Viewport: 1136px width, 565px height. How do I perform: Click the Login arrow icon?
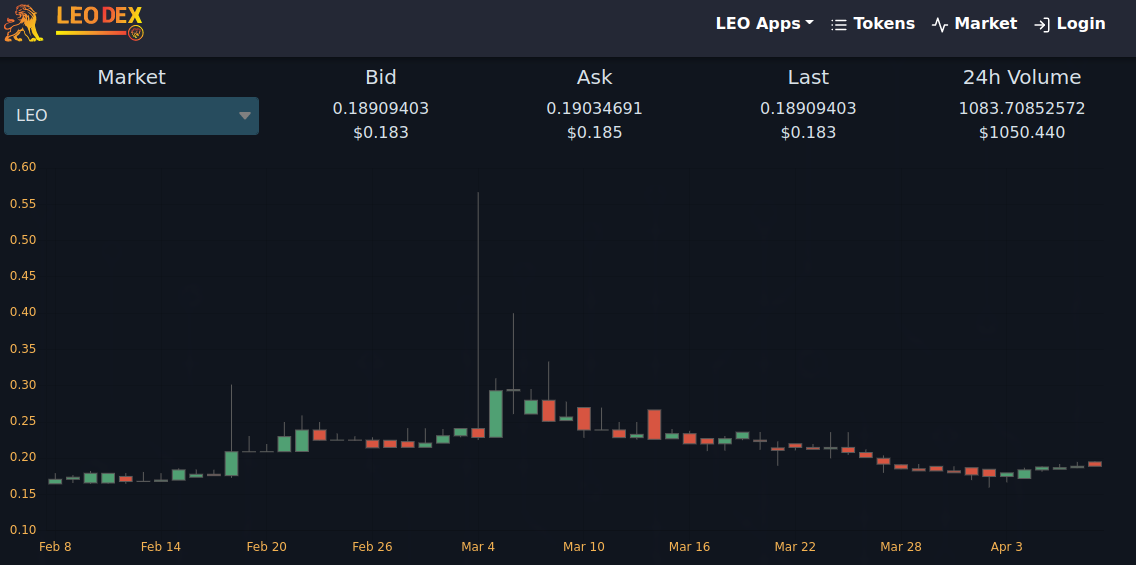click(1042, 25)
